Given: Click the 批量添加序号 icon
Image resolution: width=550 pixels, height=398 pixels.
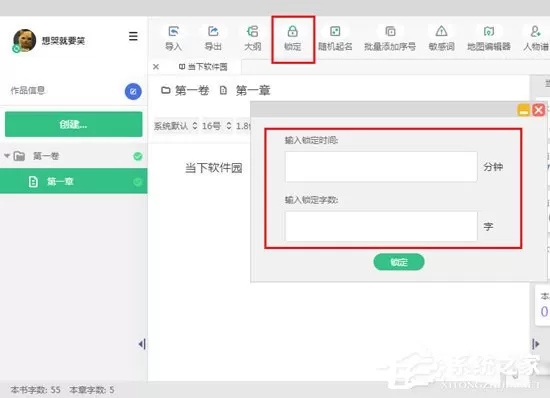Looking at the screenshot, I should [x=390, y=32].
